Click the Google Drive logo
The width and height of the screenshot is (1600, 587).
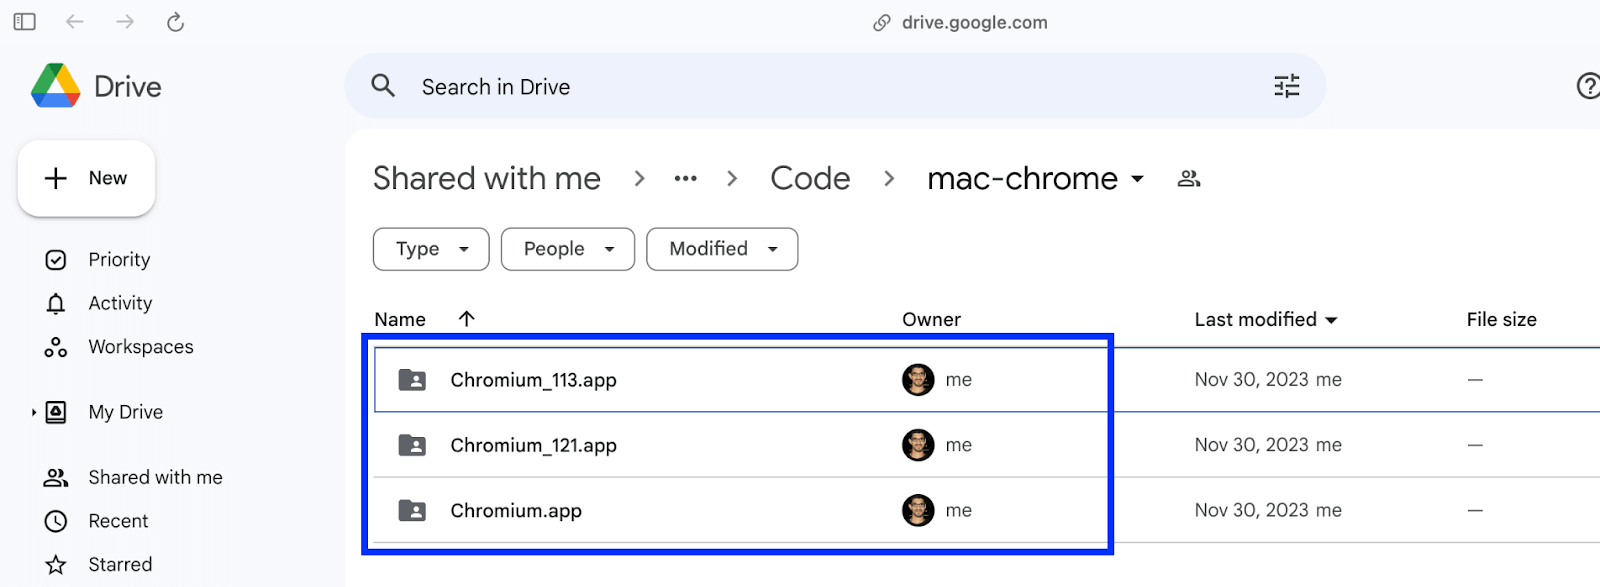pos(56,86)
